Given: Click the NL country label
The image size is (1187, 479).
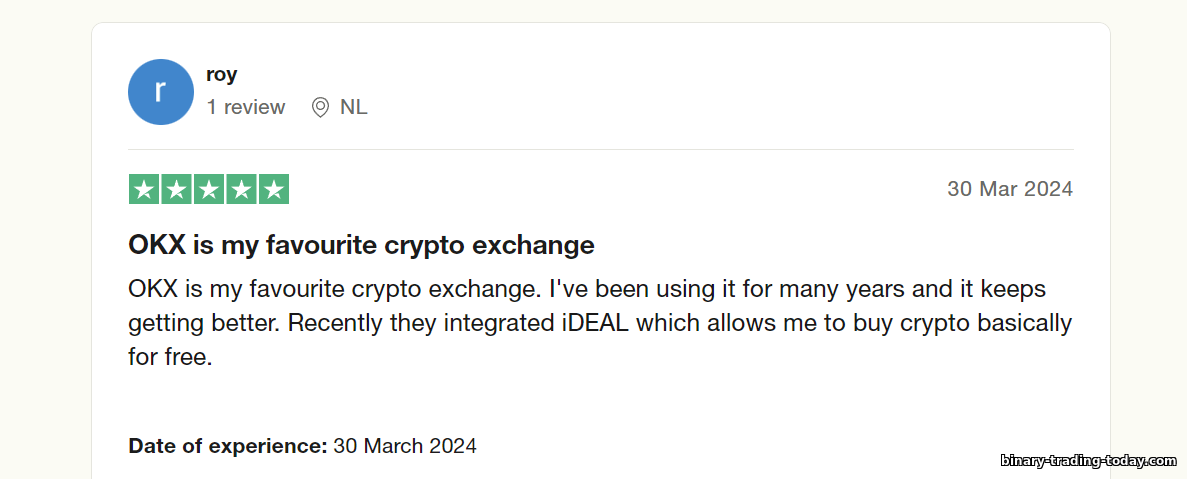Looking at the screenshot, I should point(354,107).
